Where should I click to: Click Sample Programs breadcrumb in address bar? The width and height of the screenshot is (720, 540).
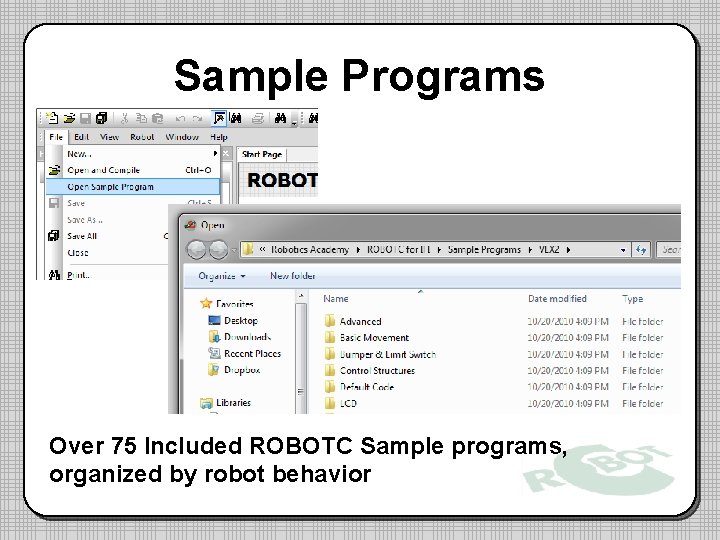click(484, 249)
